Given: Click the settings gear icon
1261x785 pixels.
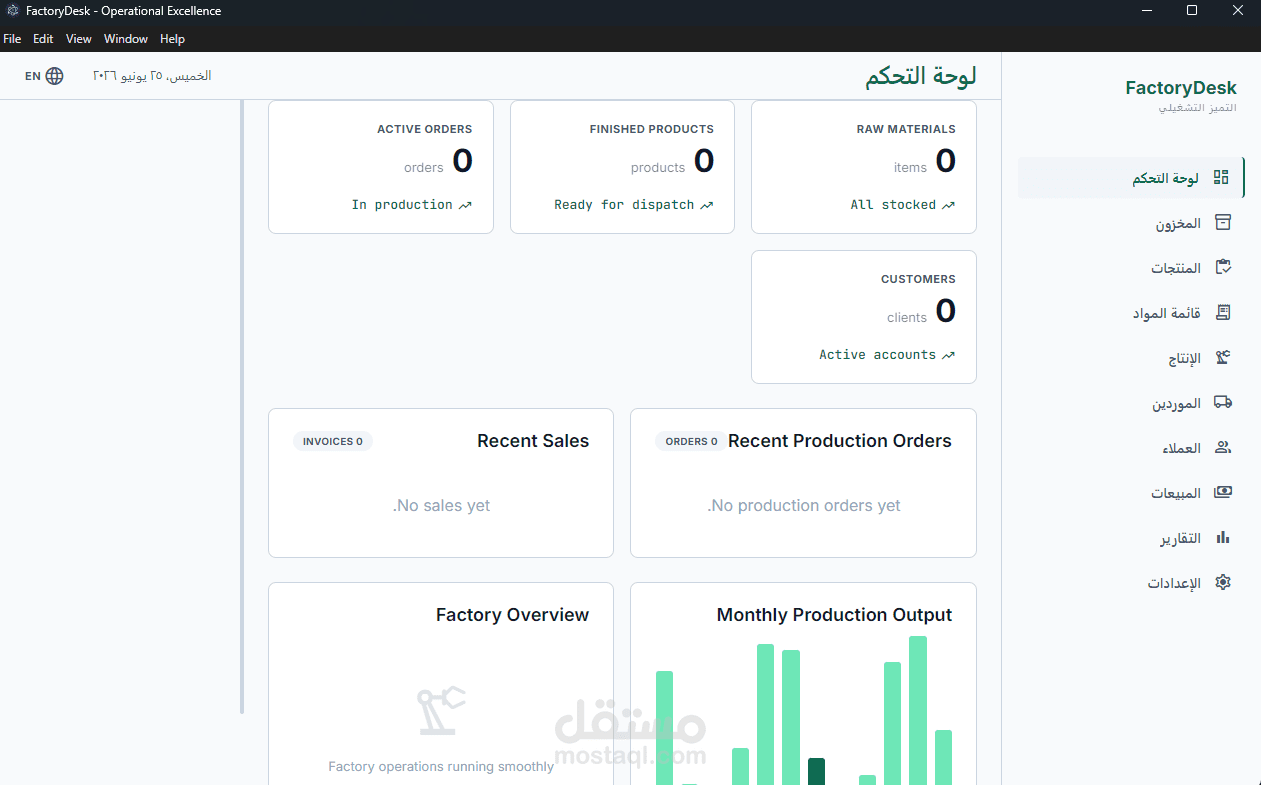Looking at the screenshot, I should pyautogui.click(x=1222, y=582).
